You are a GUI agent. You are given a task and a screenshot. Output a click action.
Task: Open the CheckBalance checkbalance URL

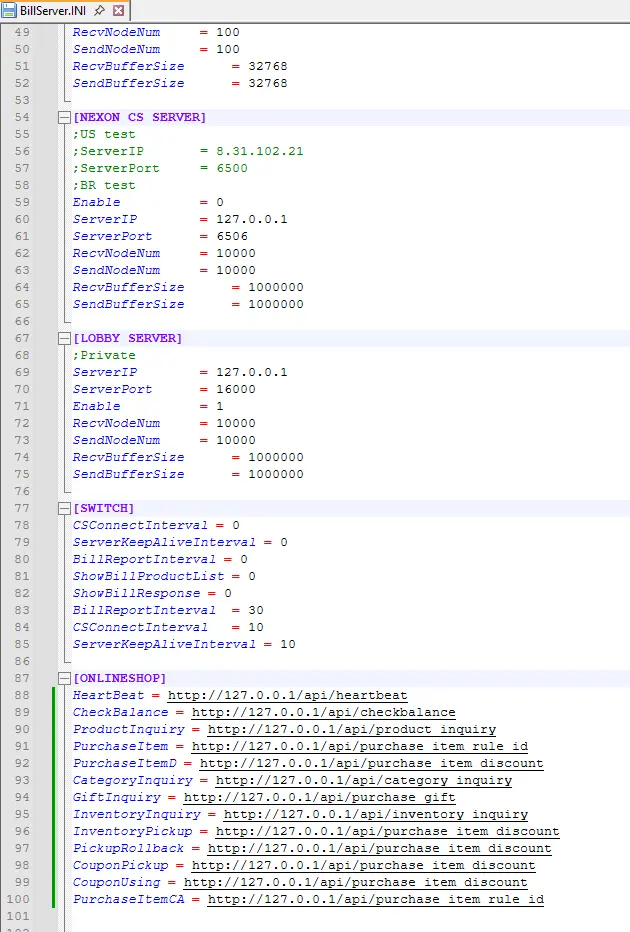click(x=323, y=712)
